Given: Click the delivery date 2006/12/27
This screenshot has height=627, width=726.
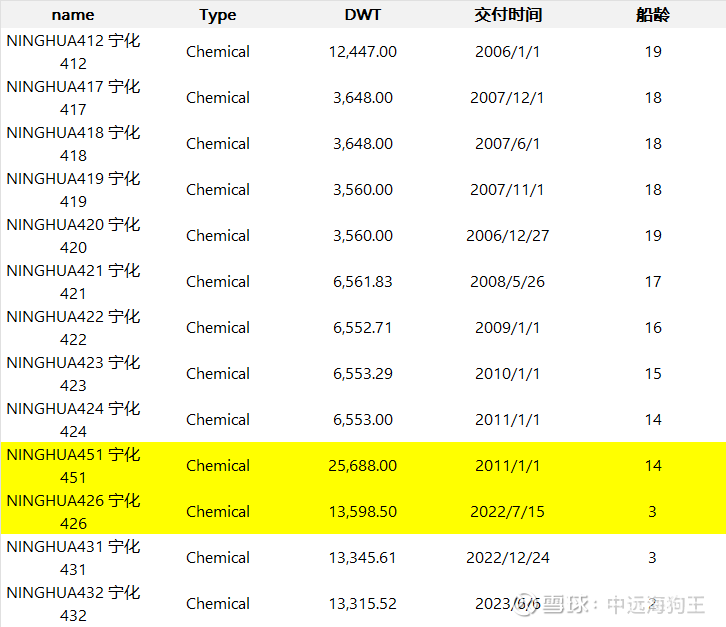Looking at the screenshot, I should click(x=508, y=236).
